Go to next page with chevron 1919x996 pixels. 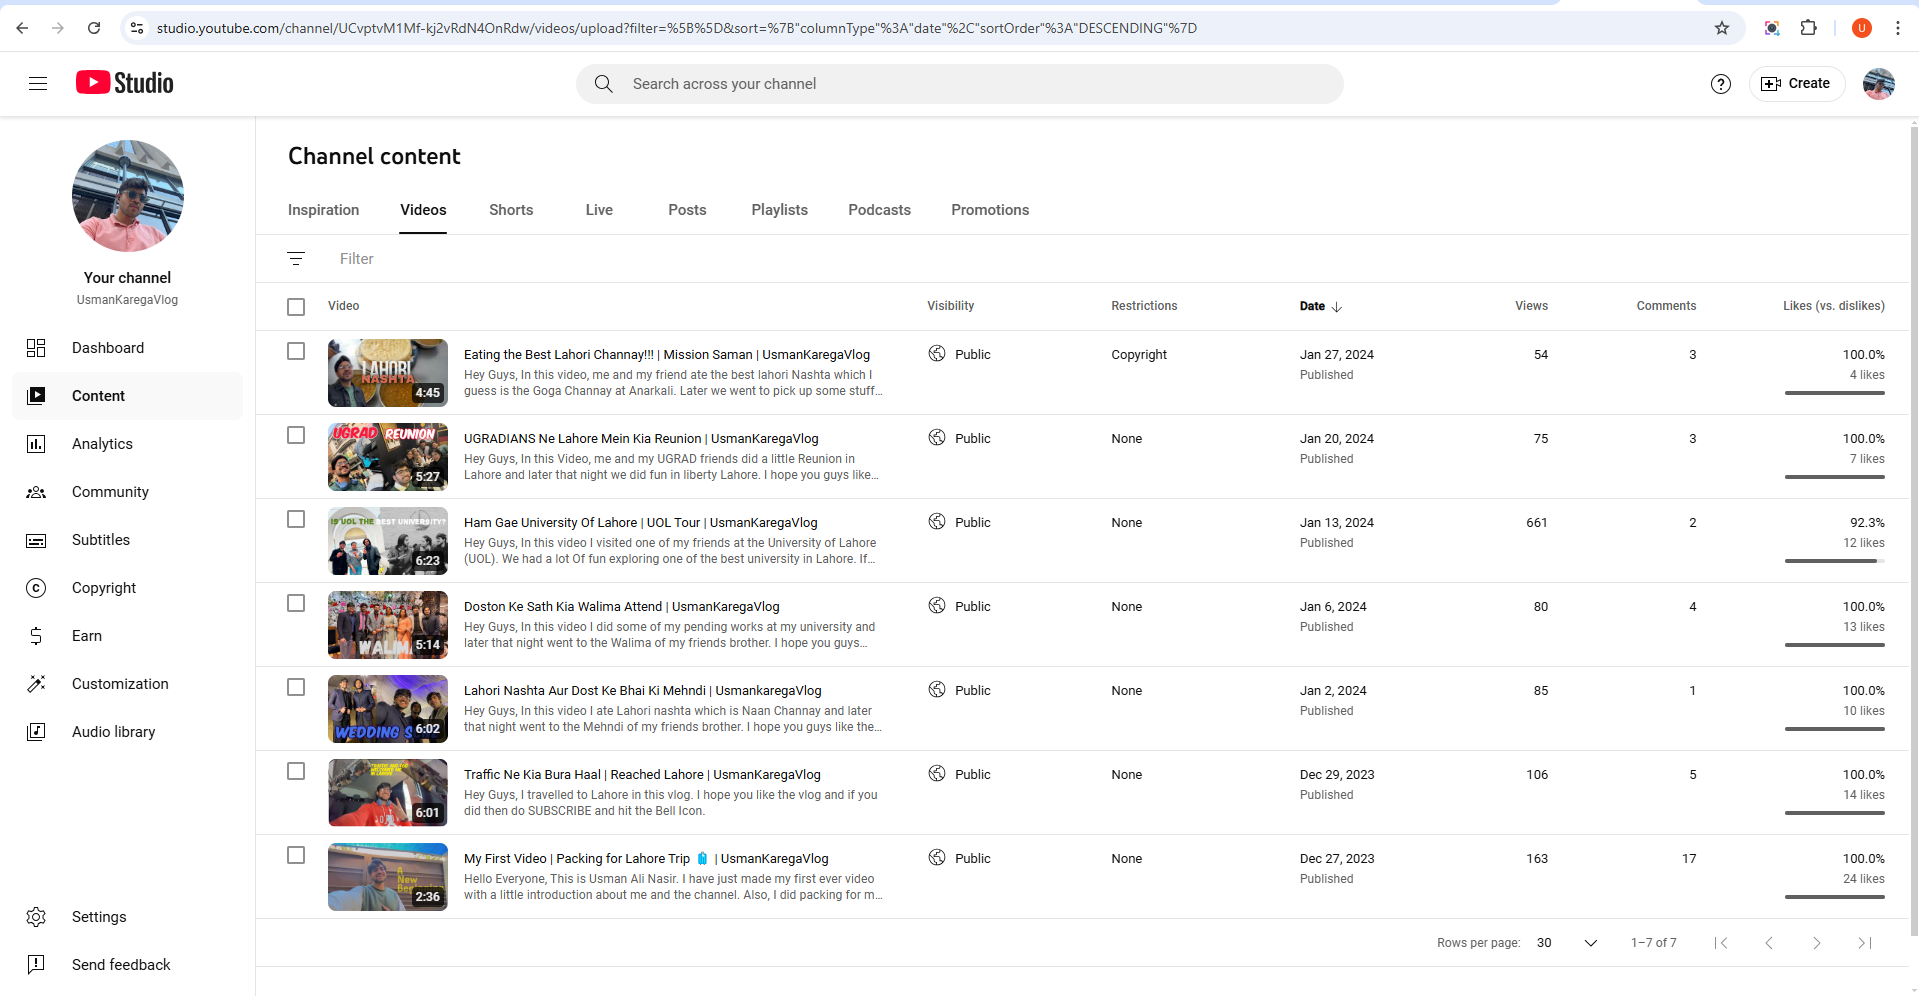coord(1816,942)
